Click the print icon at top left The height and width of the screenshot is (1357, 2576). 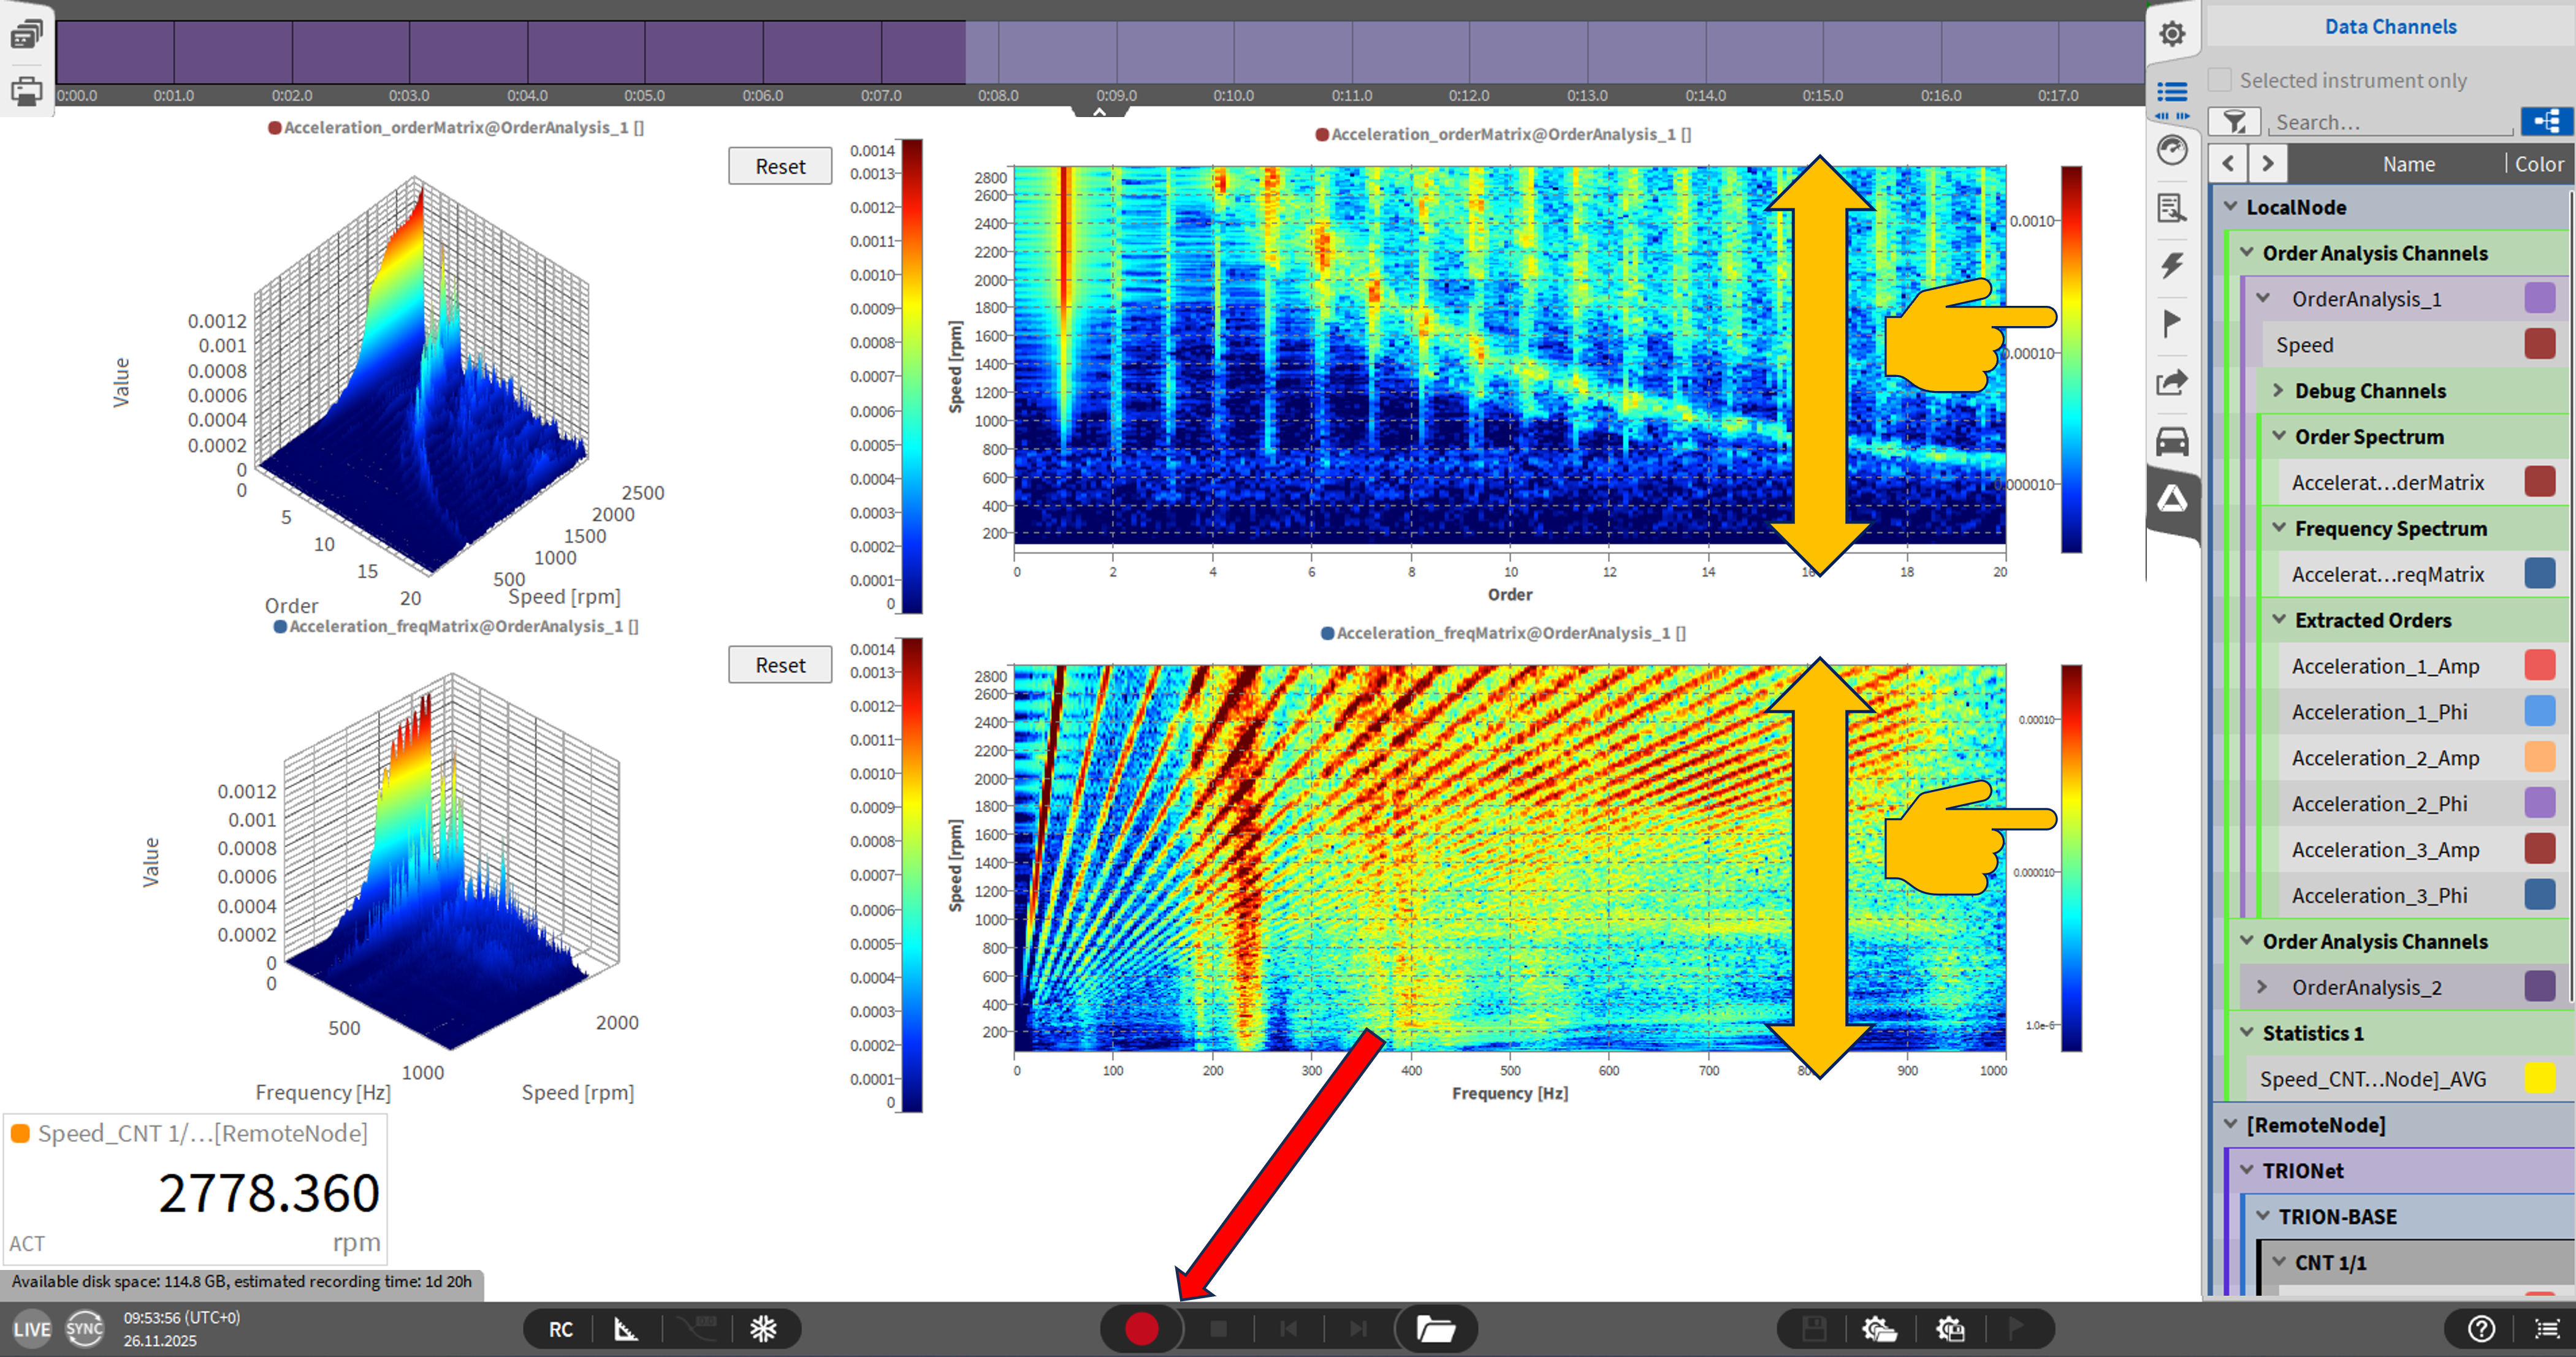(26, 91)
